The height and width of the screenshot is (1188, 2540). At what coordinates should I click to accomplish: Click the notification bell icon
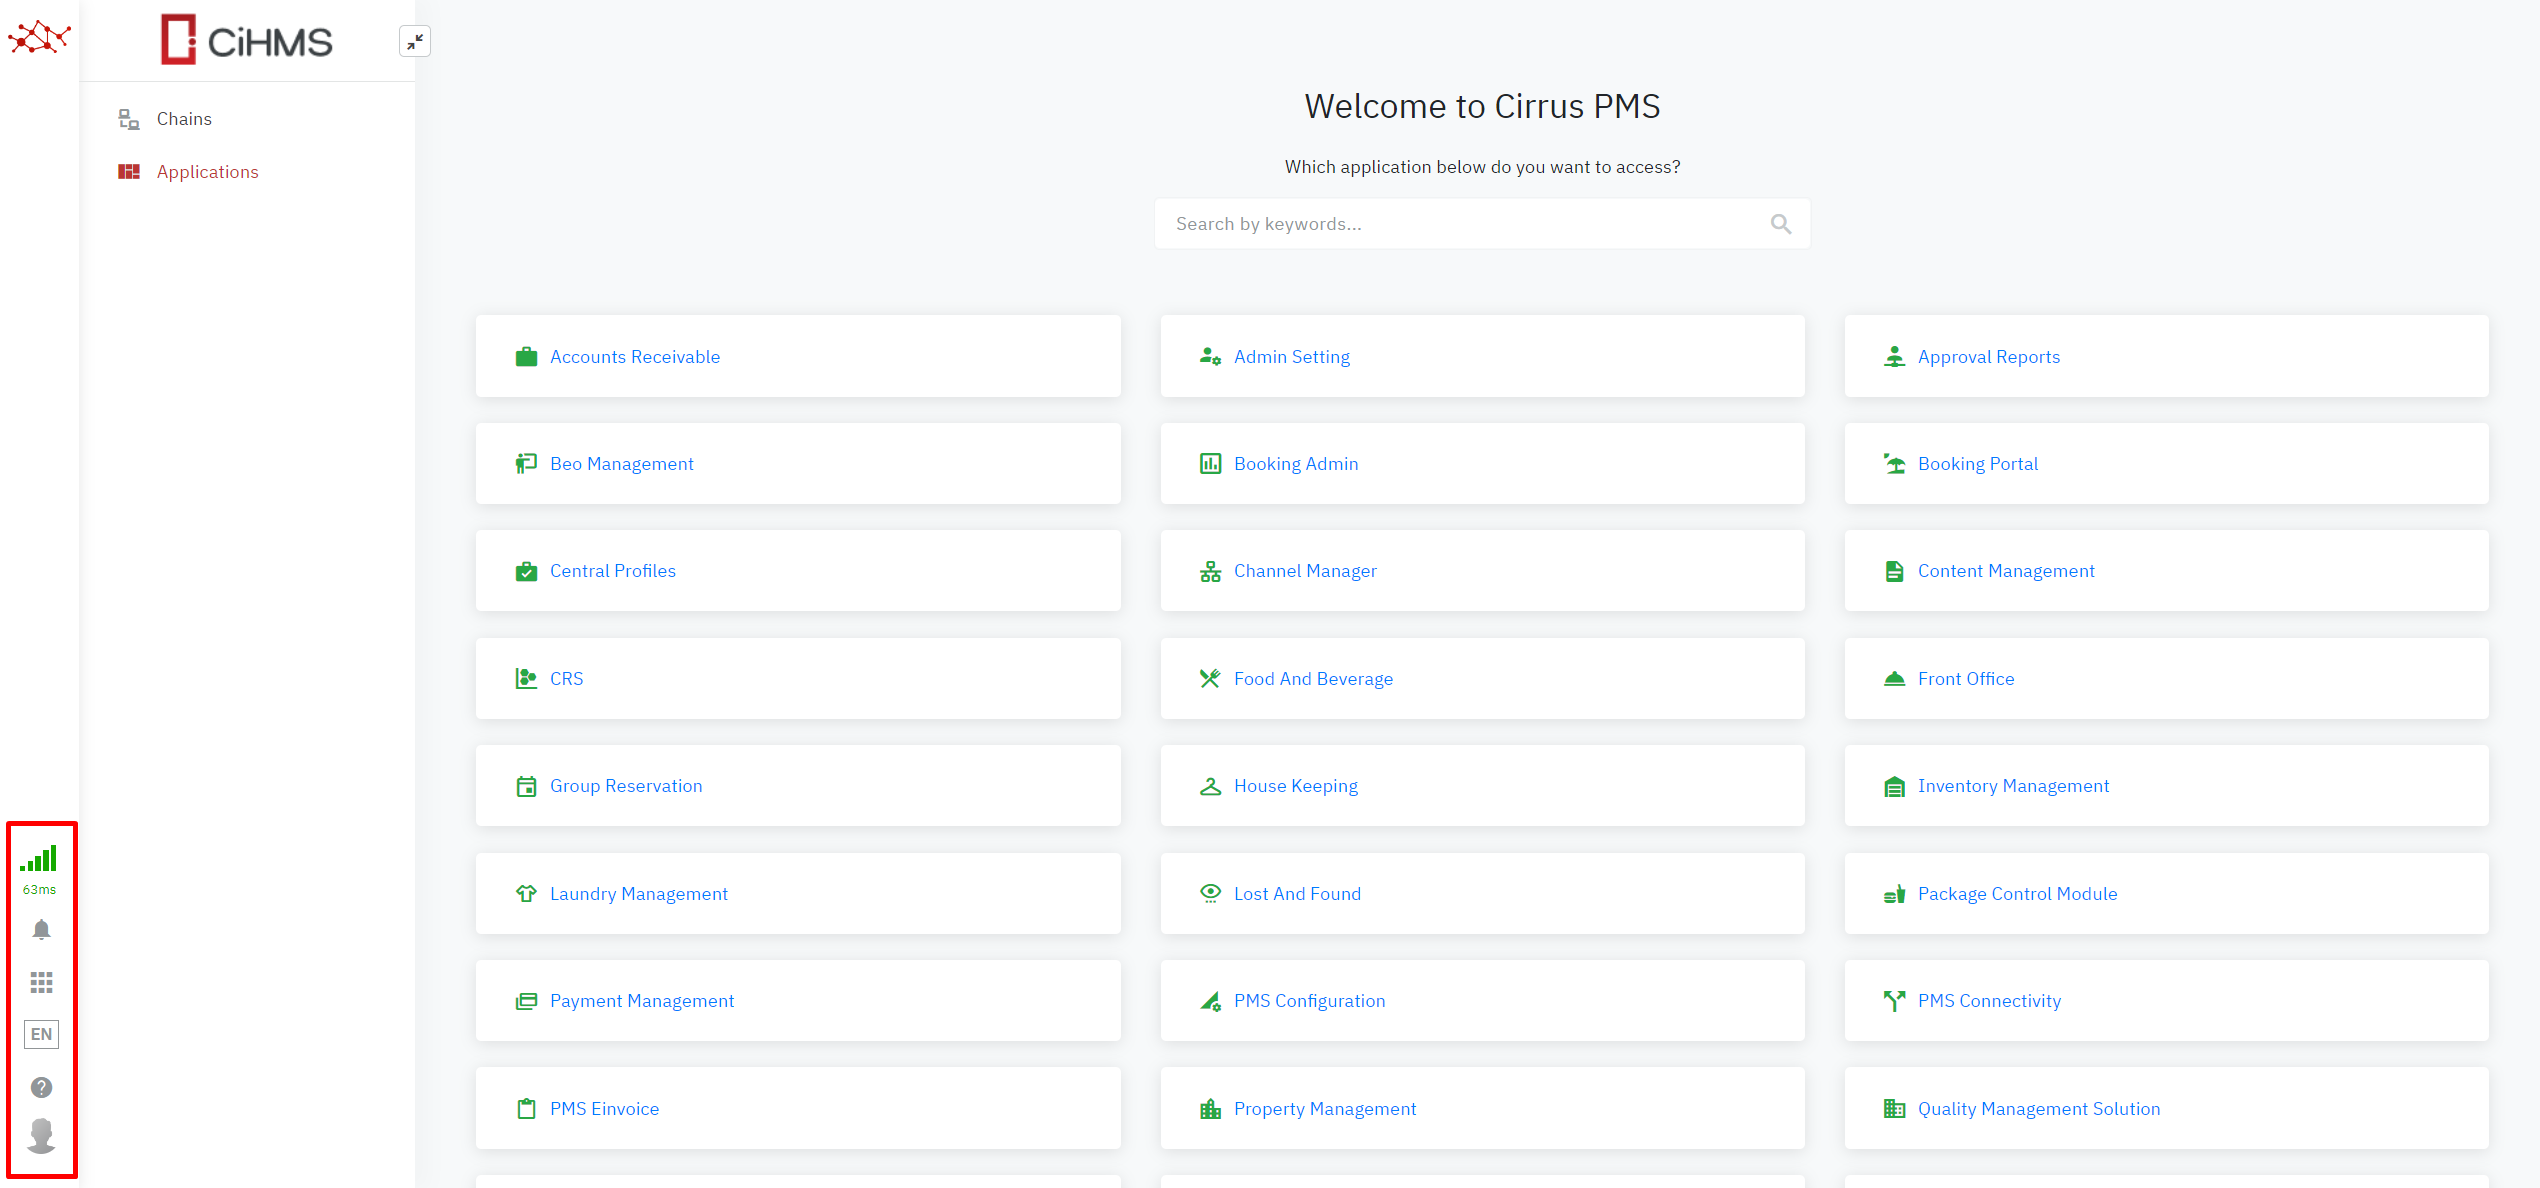(x=41, y=930)
